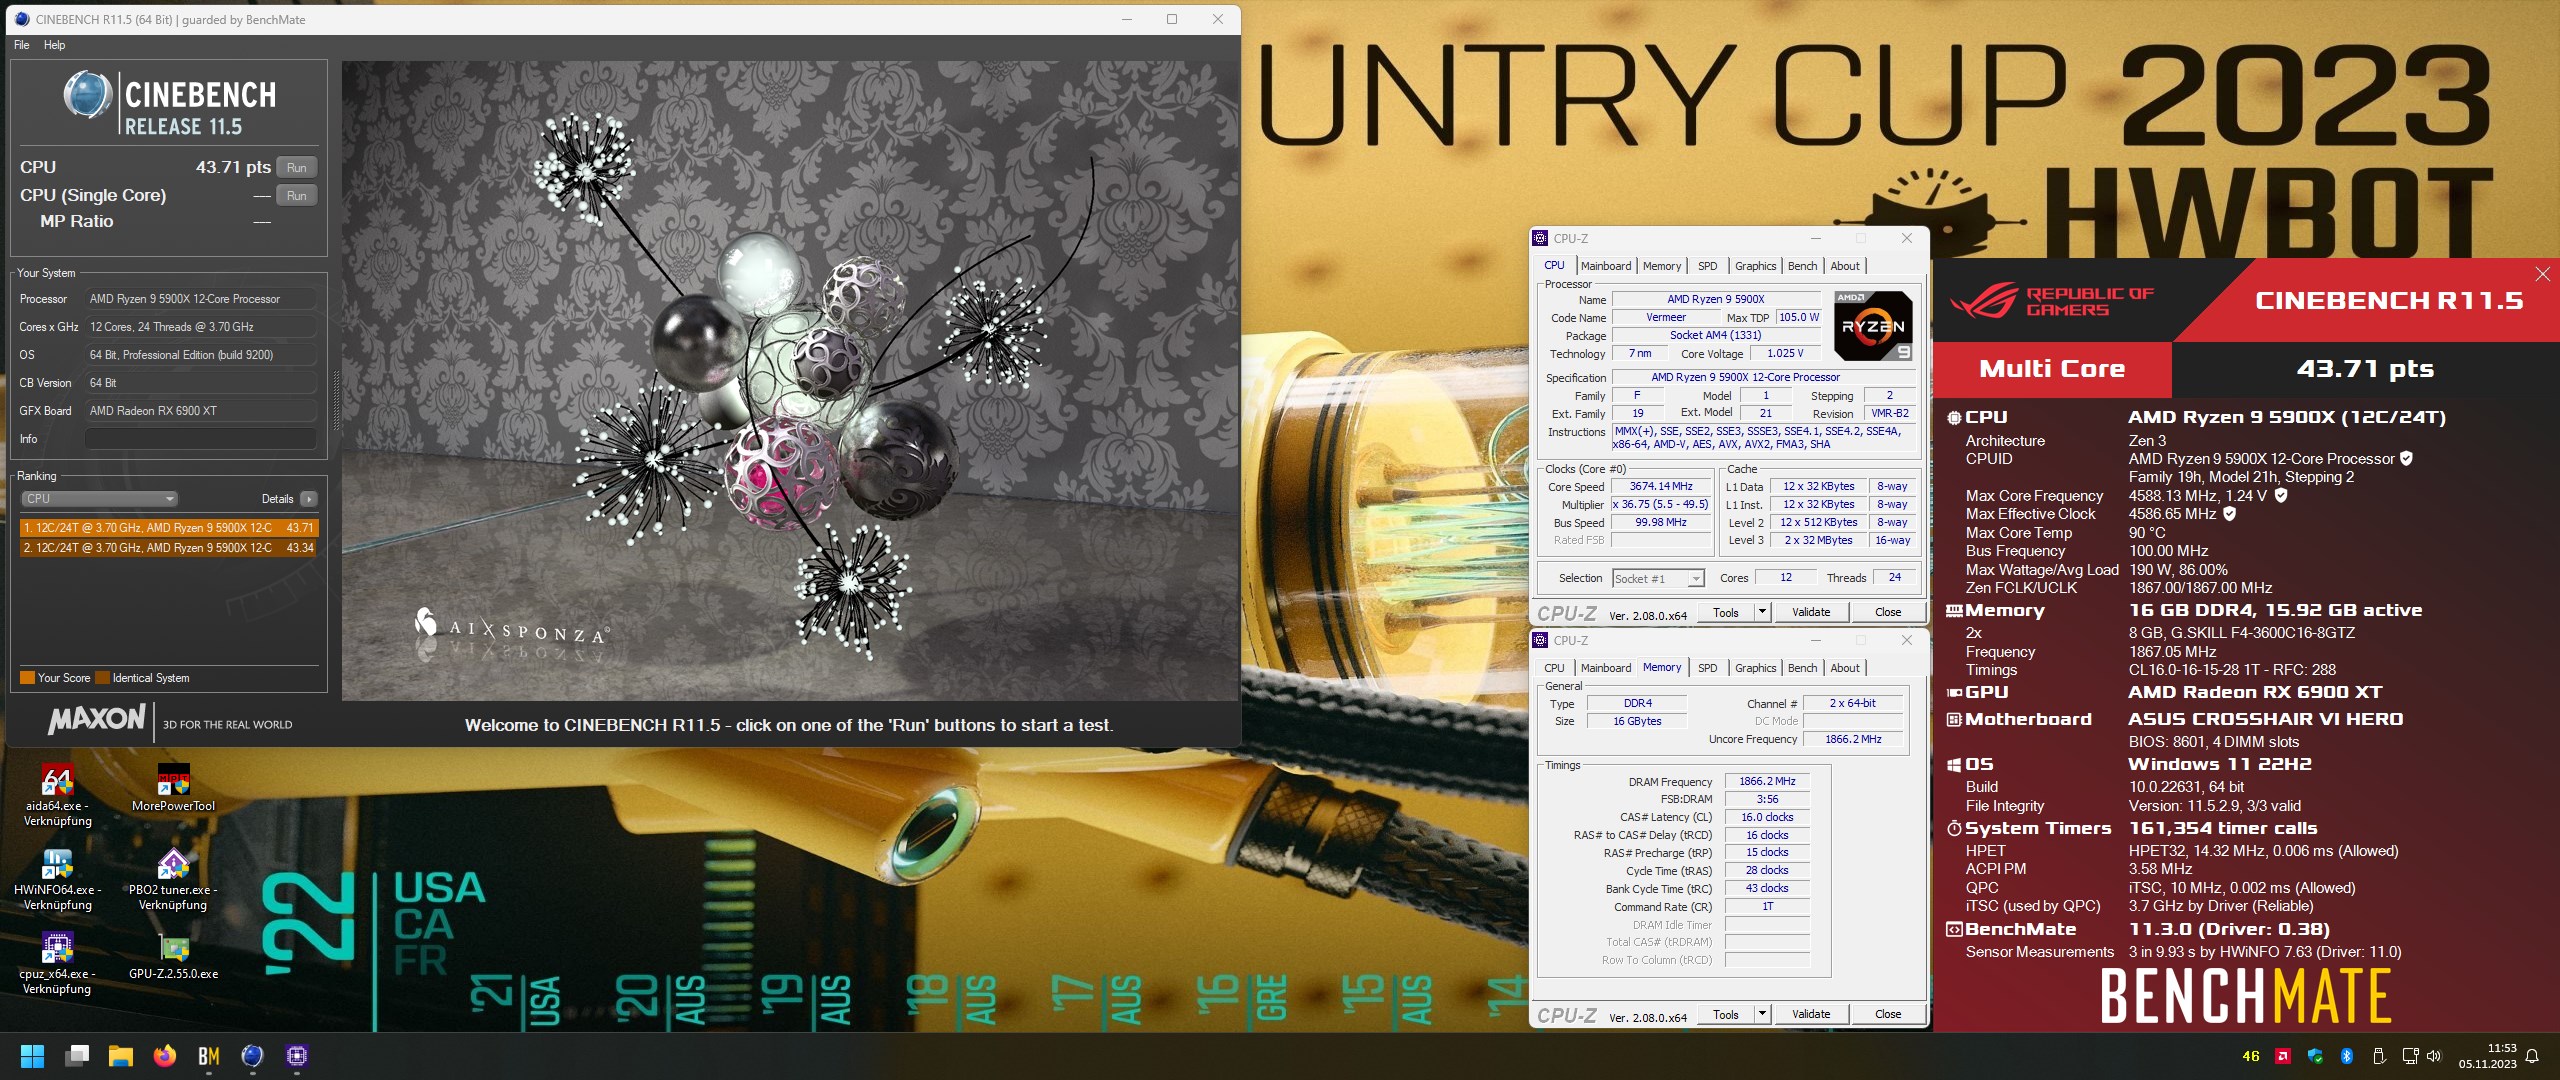Open Cinebench File menu
This screenshot has width=2560, height=1080.
click(x=22, y=45)
